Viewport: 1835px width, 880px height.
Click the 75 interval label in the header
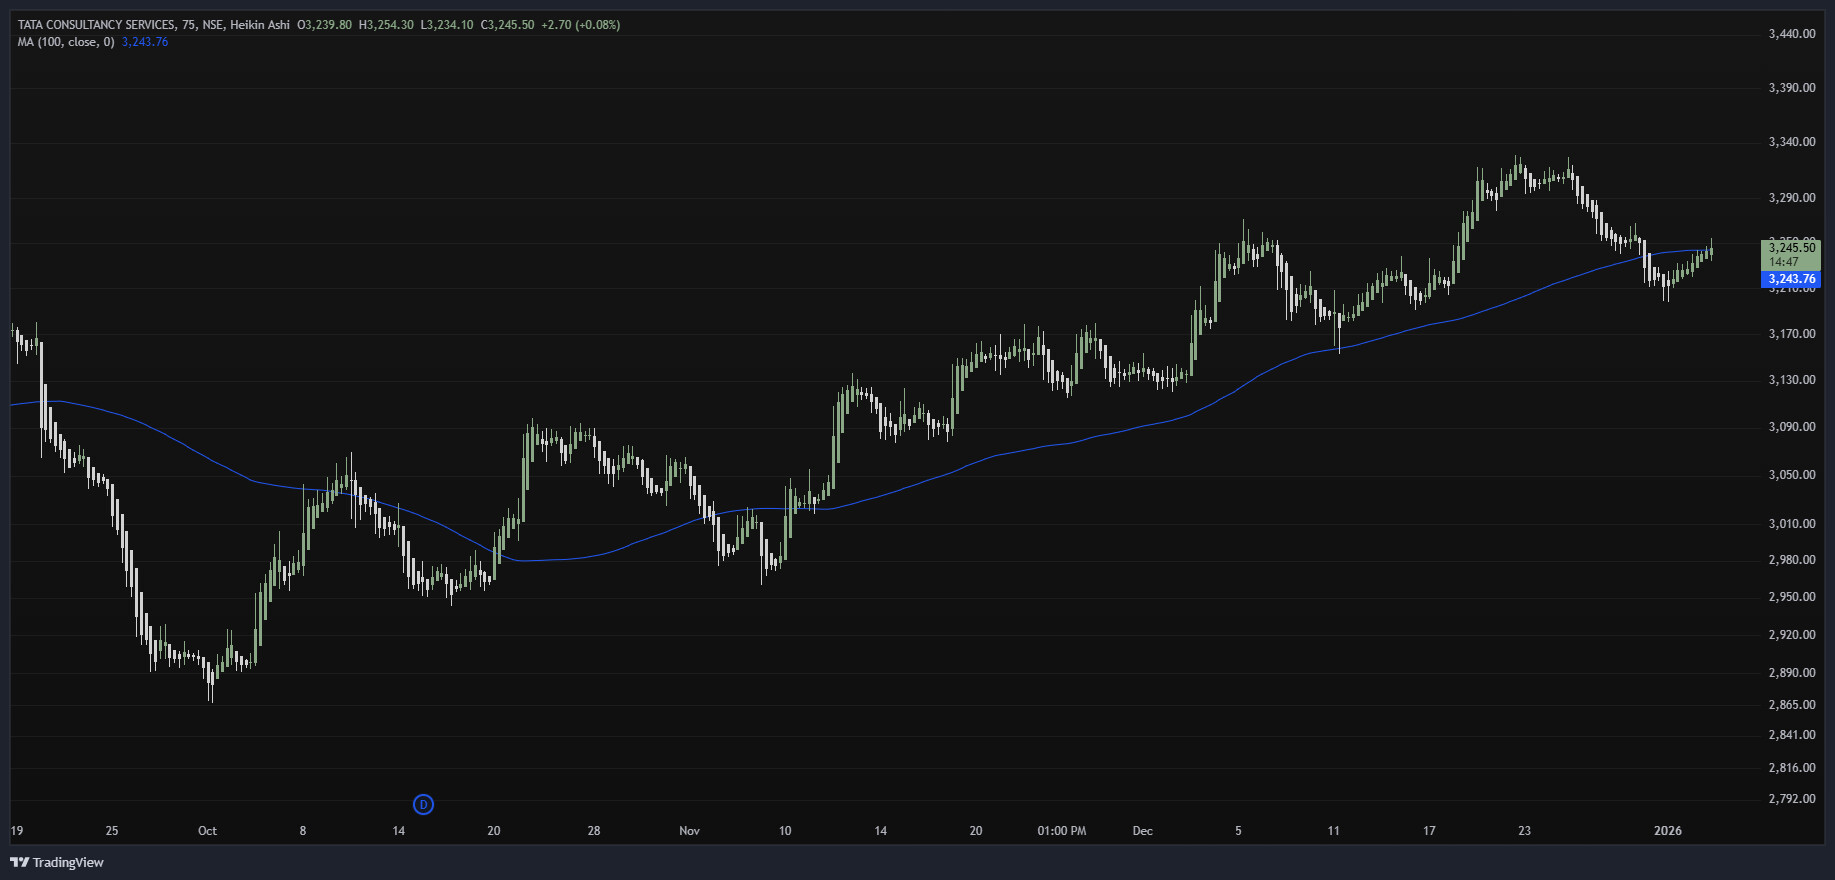tap(189, 25)
